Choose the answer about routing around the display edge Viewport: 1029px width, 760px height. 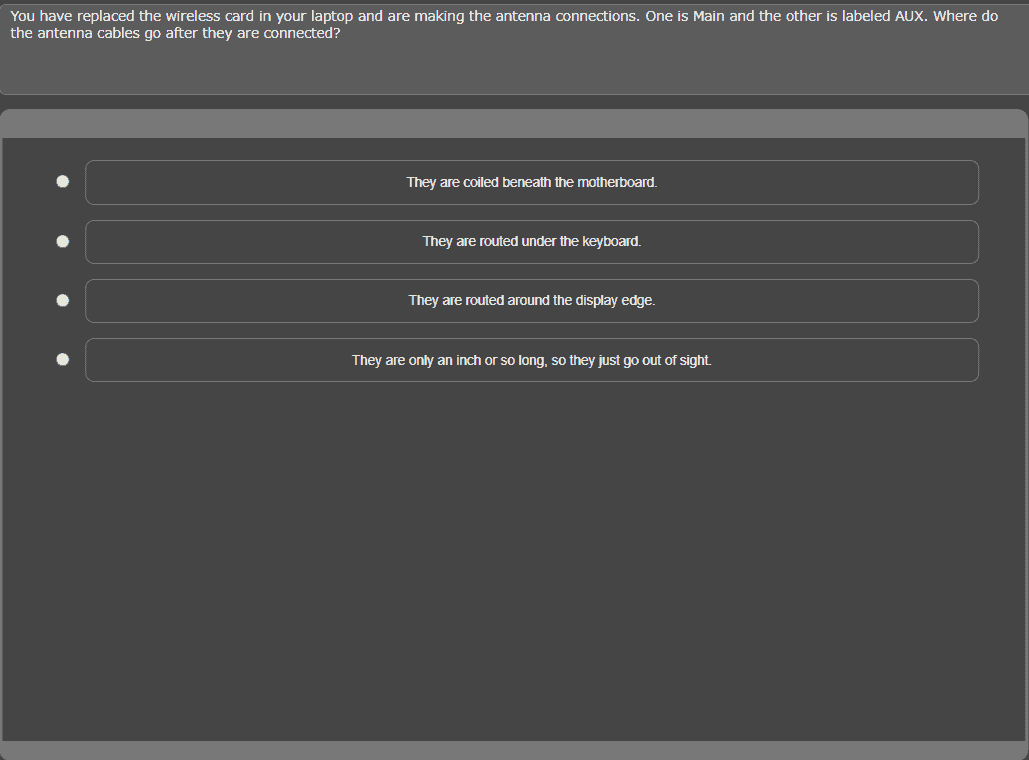pyautogui.click(x=531, y=300)
